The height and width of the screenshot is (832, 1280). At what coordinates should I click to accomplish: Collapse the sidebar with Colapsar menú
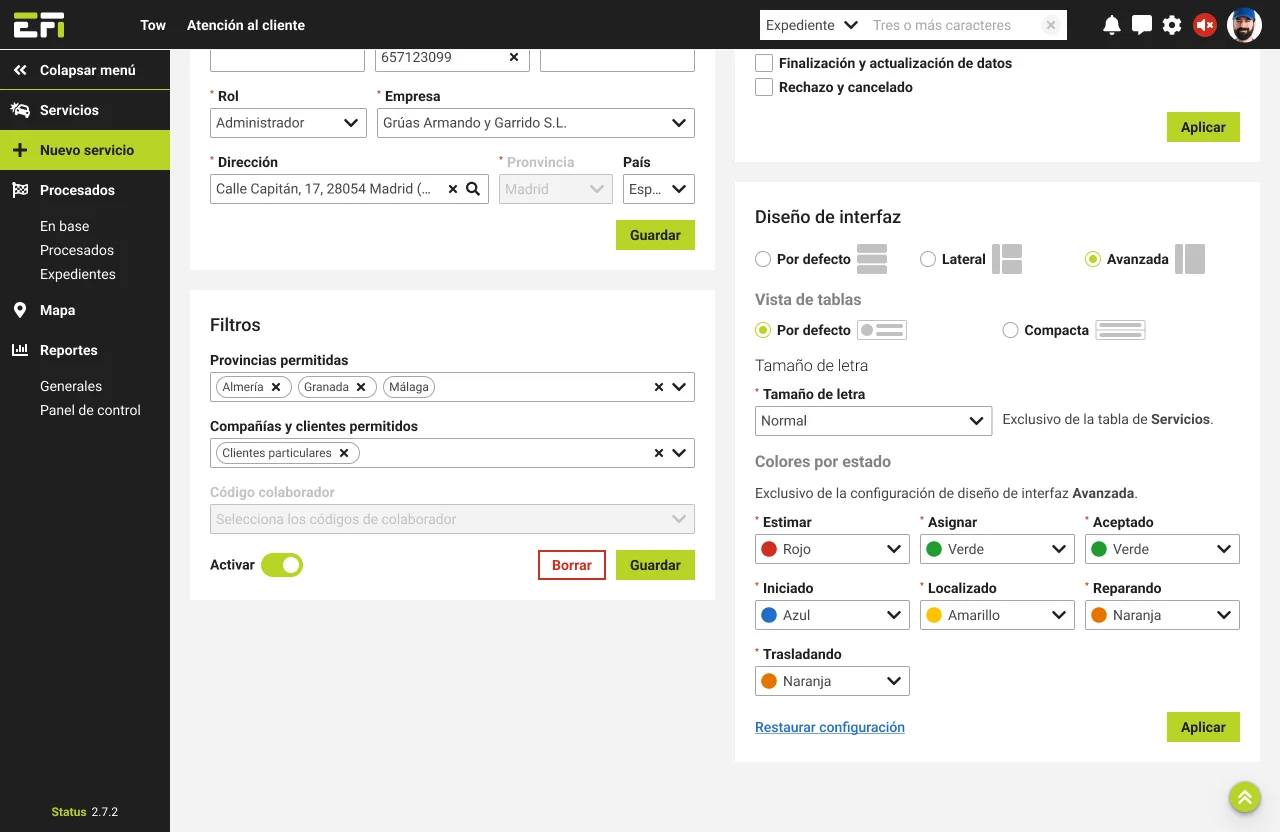pyautogui.click(x=85, y=70)
